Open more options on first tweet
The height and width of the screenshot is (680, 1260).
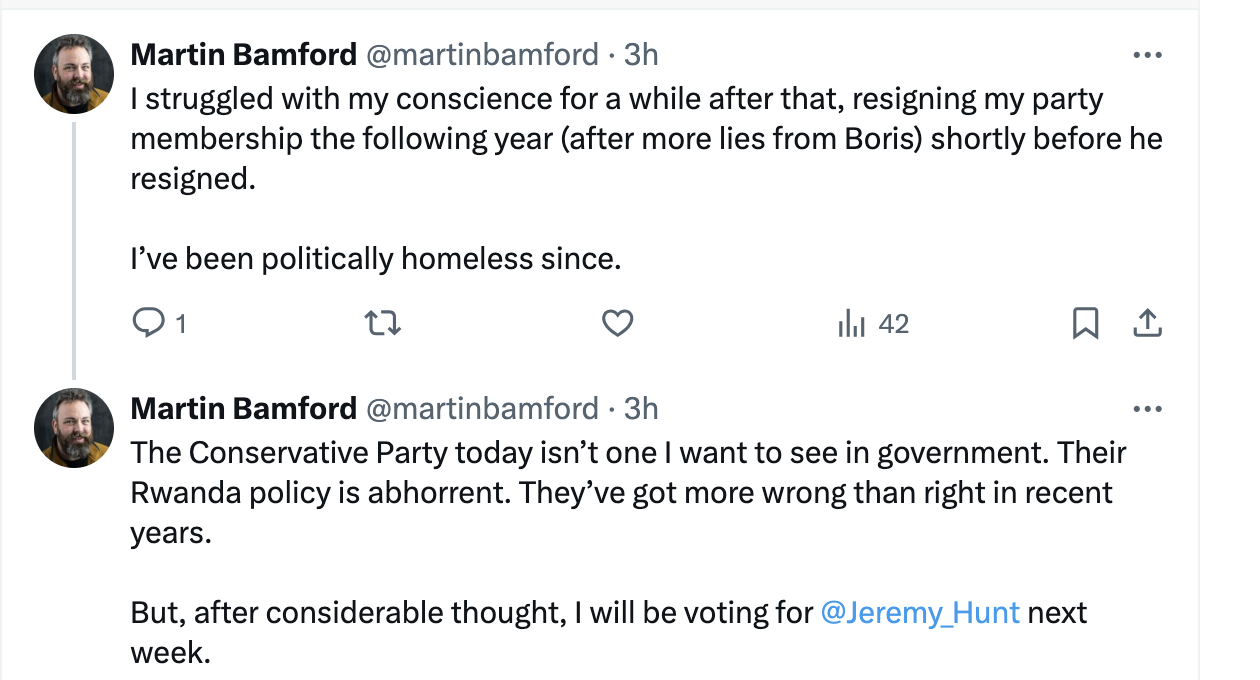pyautogui.click(x=1147, y=55)
